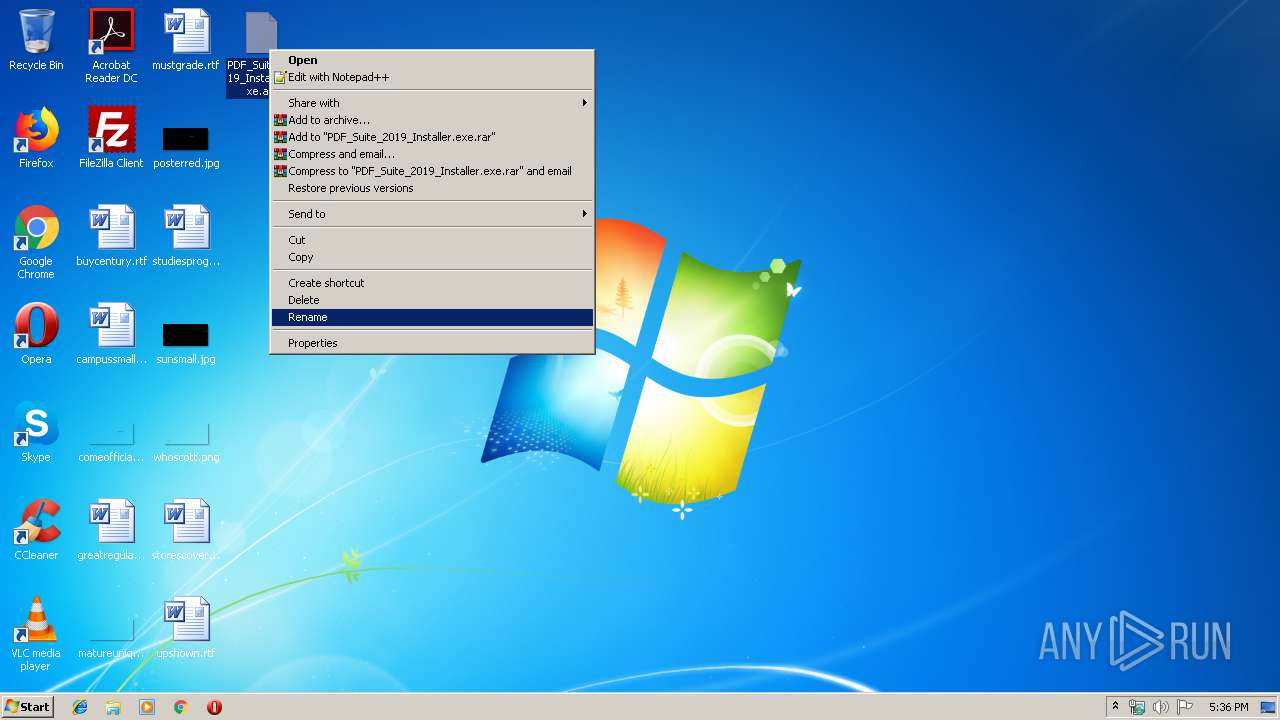This screenshot has width=1280, height=720.
Task: Launch Chrome from the taskbar
Action: pos(181,707)
